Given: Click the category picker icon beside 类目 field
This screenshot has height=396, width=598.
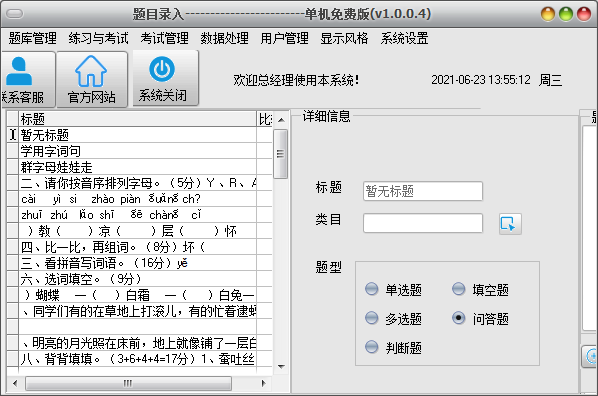Looking at the screenshot, I should pos(510,224).
